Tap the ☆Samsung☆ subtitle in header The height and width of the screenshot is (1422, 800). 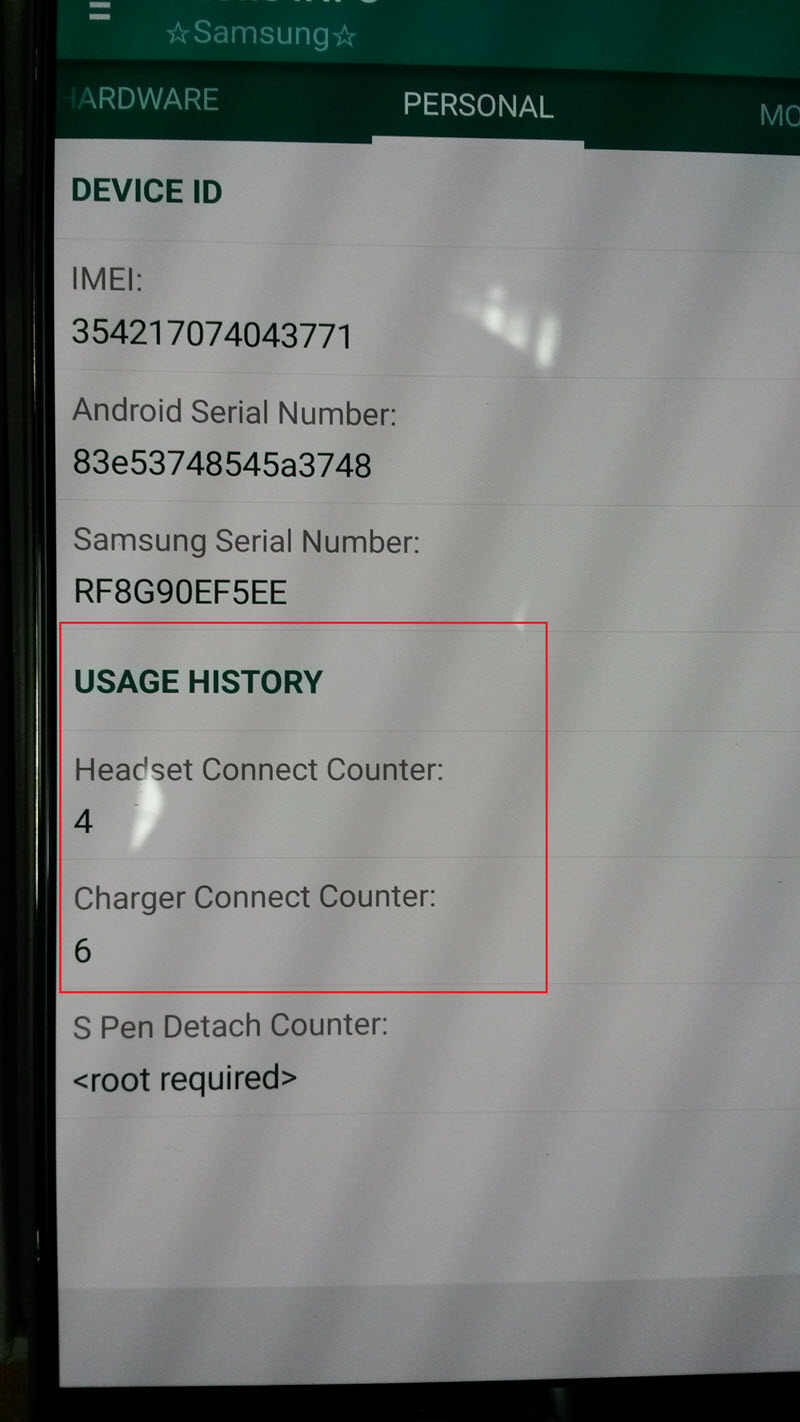261,34
